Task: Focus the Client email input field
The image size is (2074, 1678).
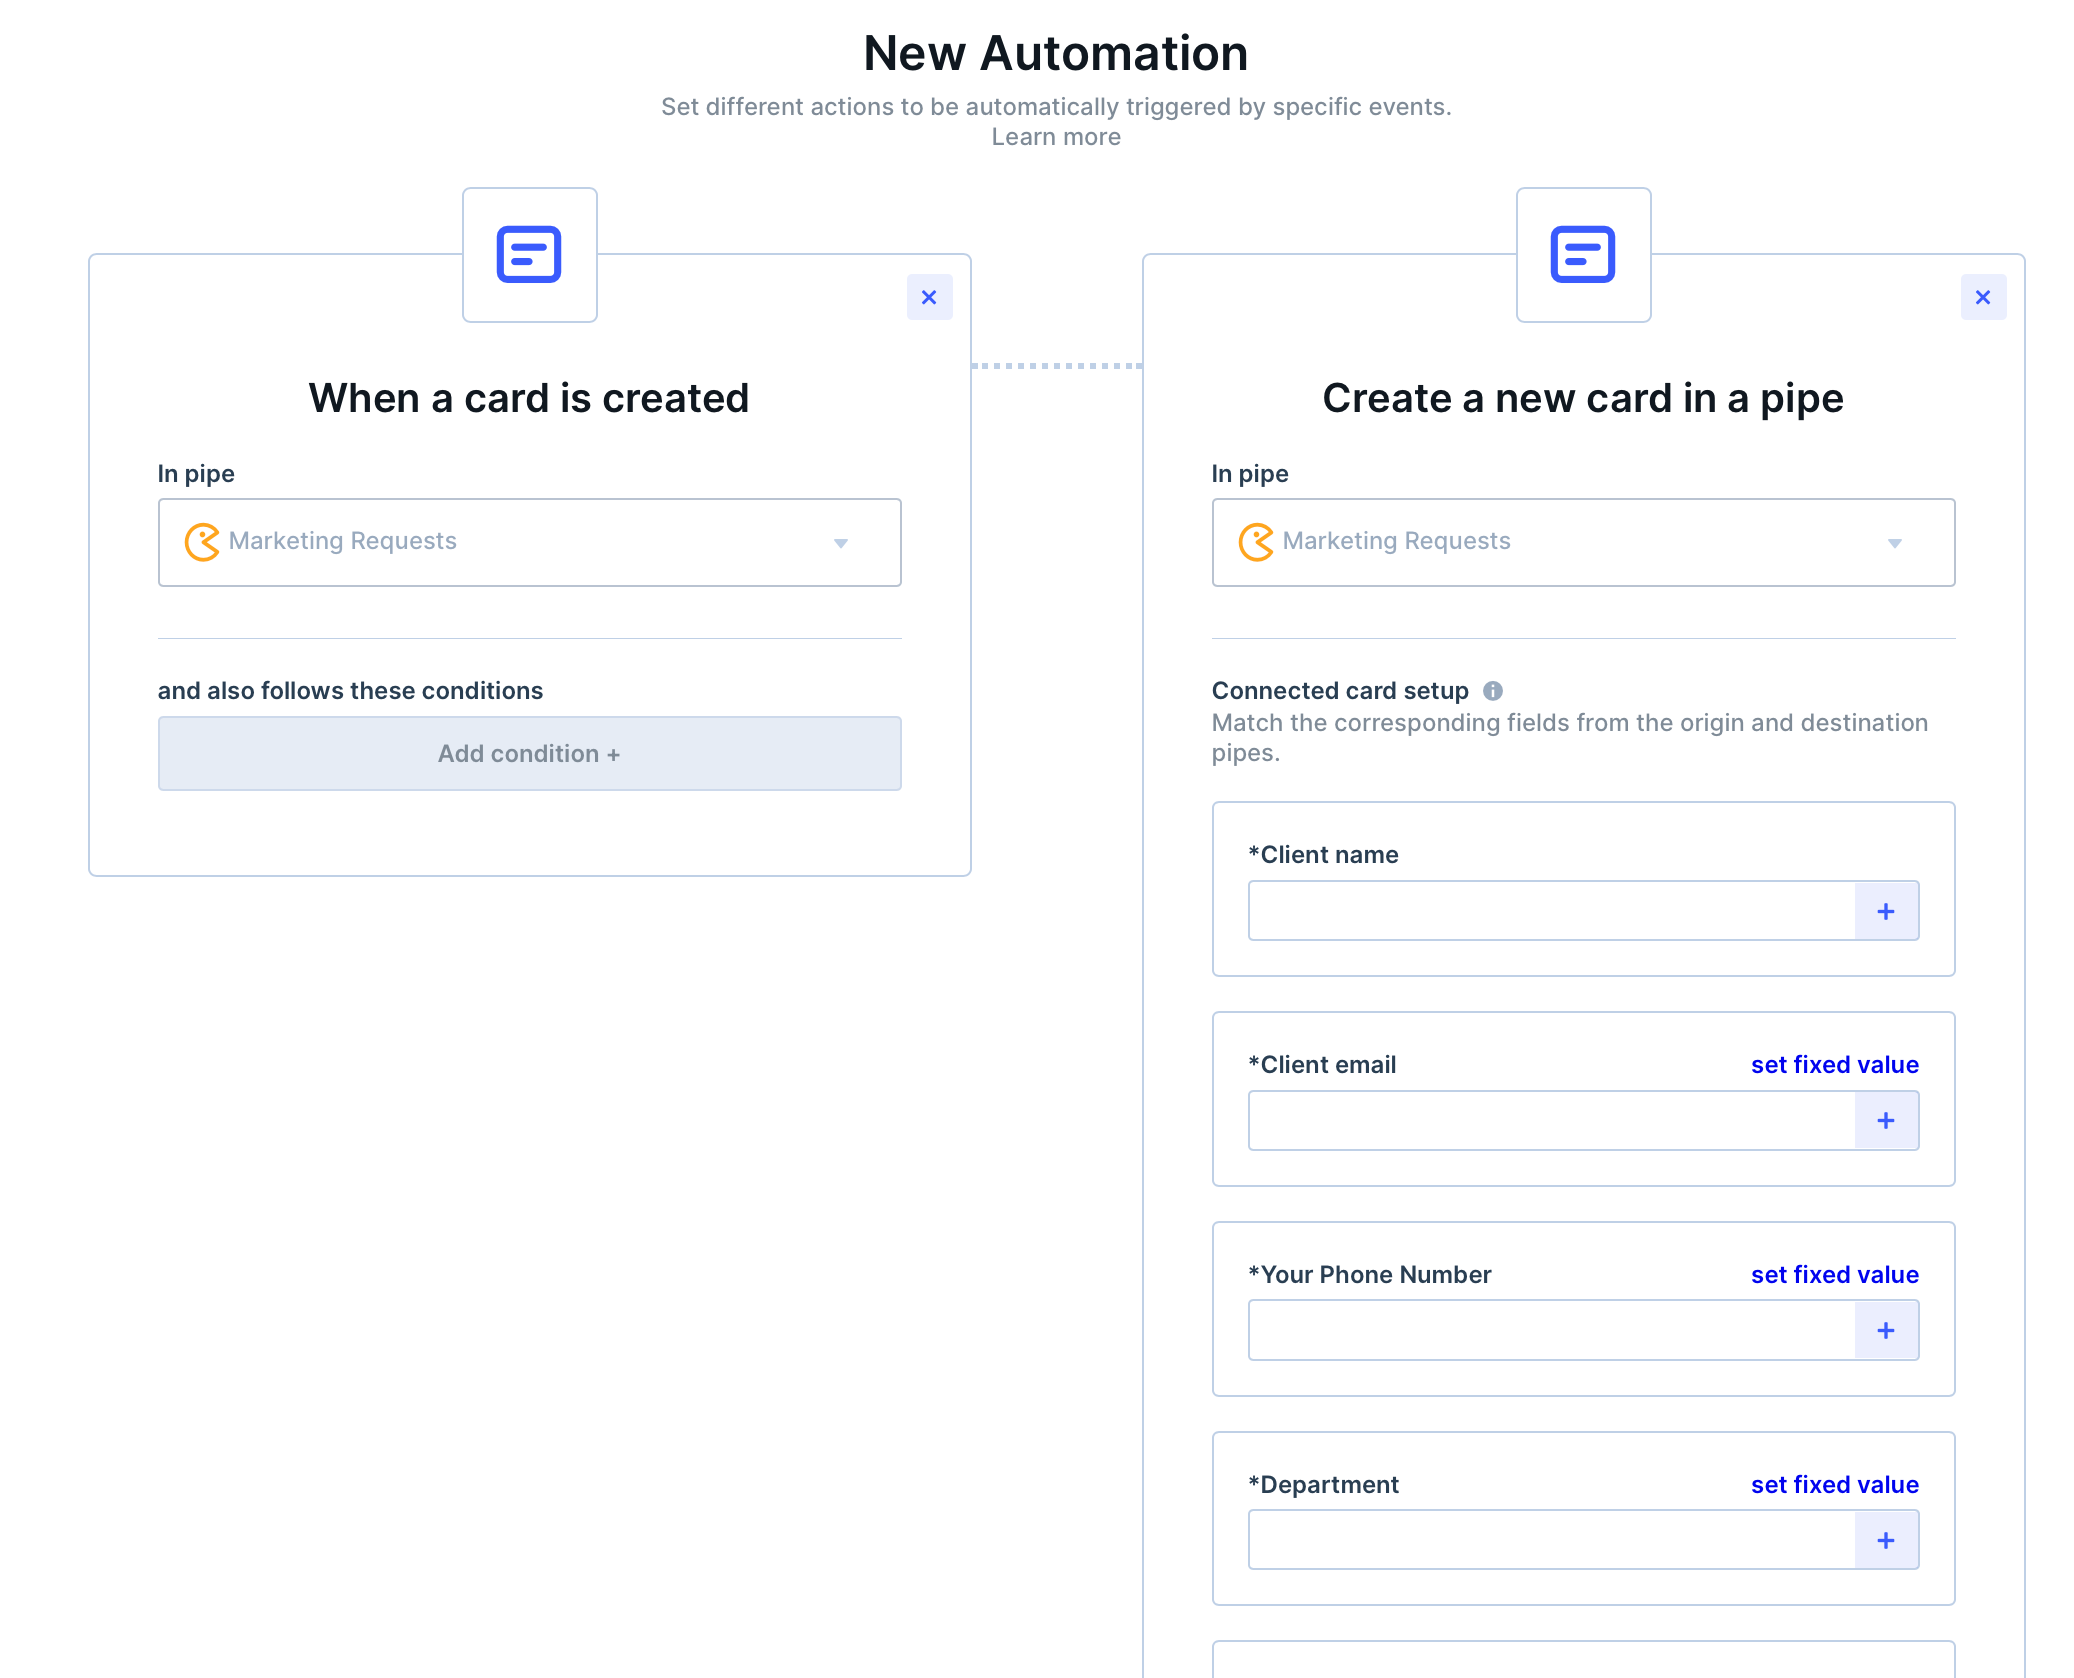Action: [x=1551, y=1121]
